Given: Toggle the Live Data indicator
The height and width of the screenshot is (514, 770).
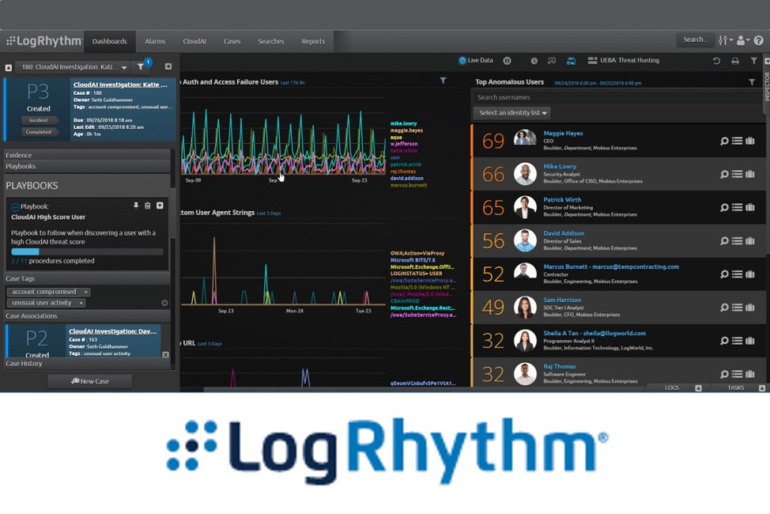Looking at the screenshot, I should (463, 61).
